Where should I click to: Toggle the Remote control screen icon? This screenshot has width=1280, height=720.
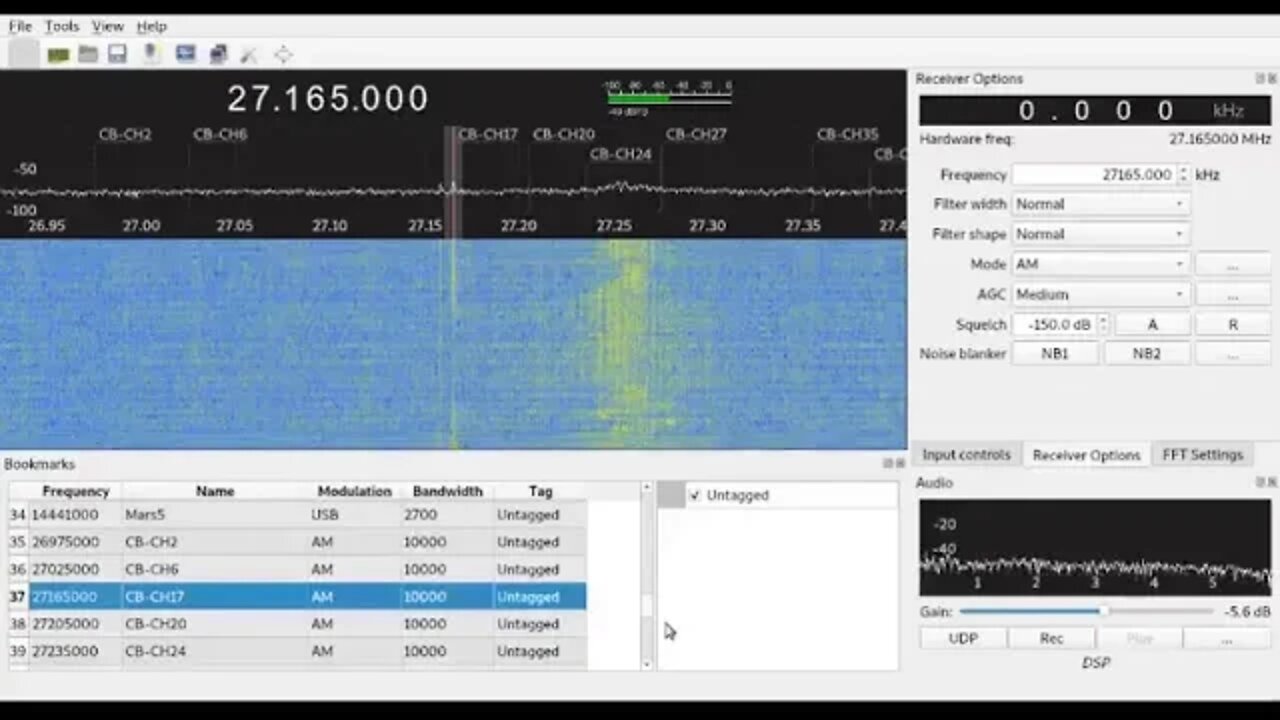185,54
